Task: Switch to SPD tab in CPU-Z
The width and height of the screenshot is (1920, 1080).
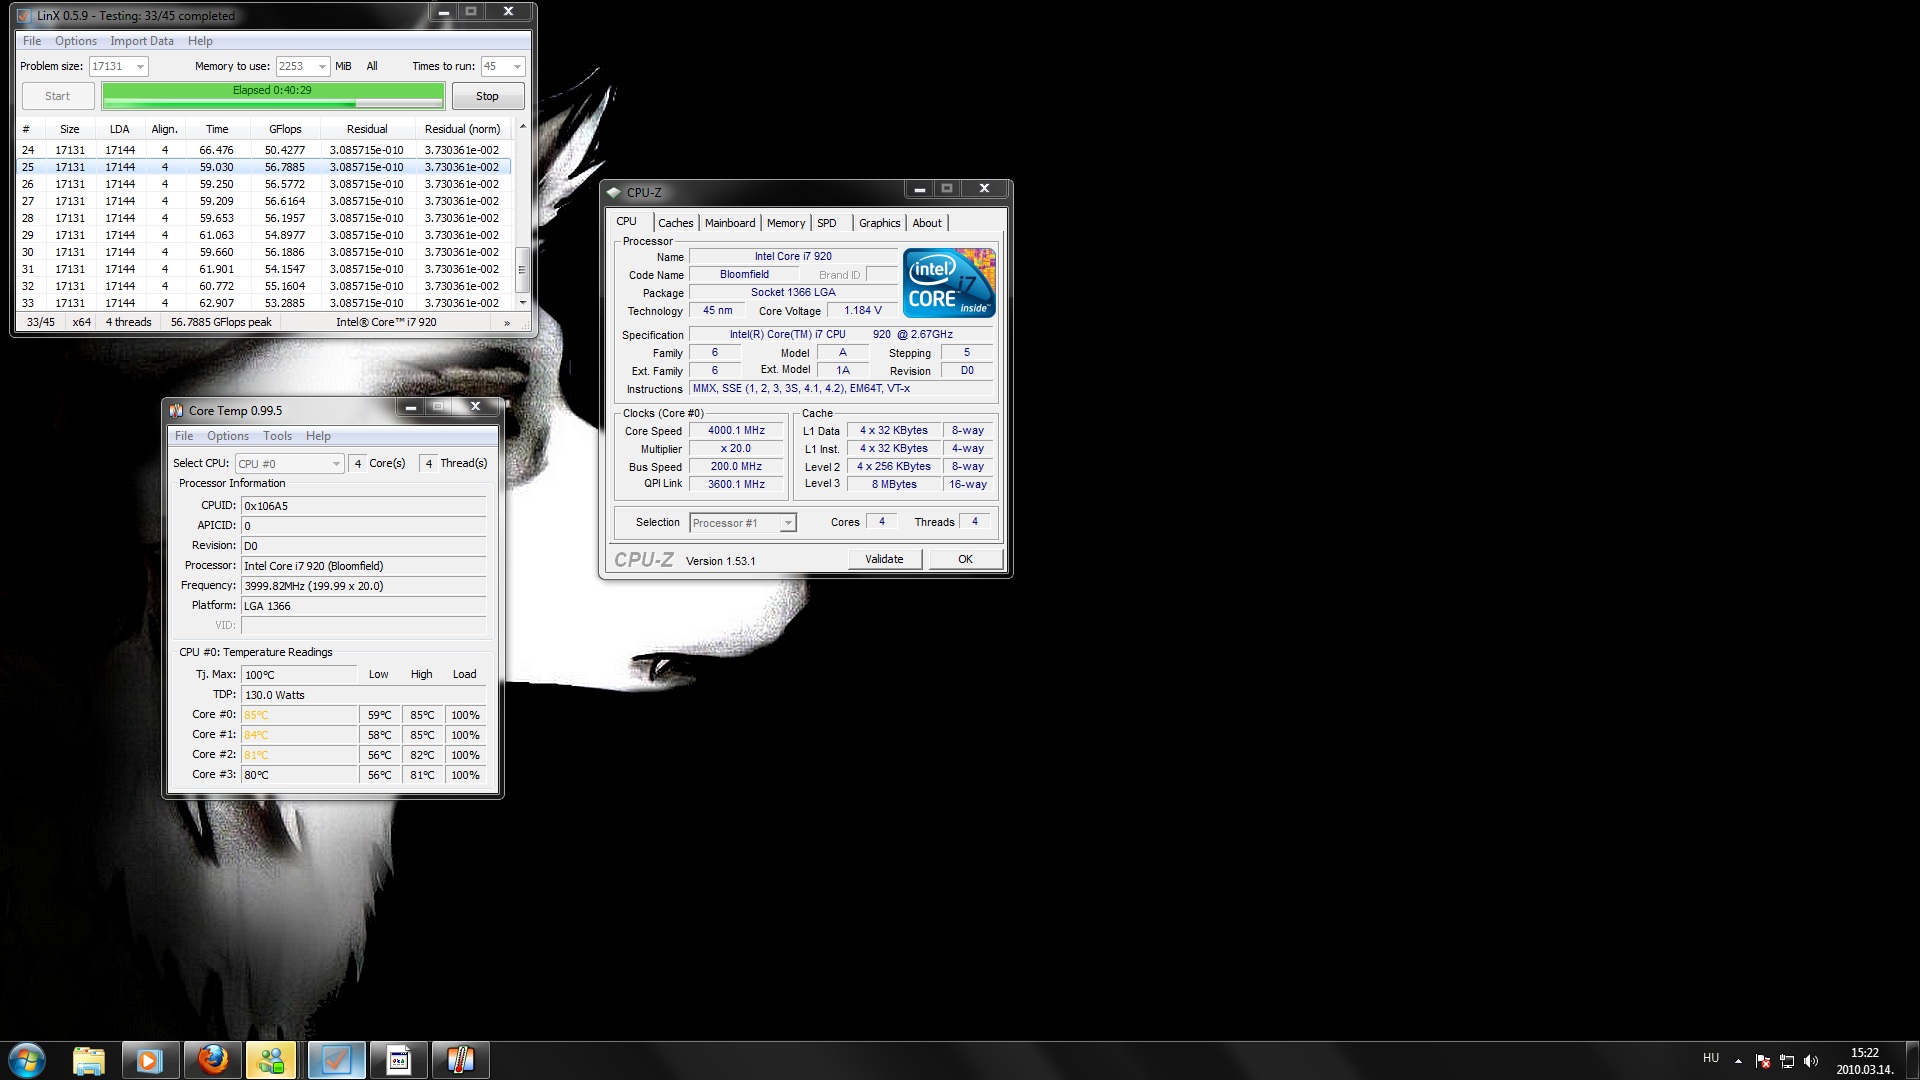Action: 827,223
